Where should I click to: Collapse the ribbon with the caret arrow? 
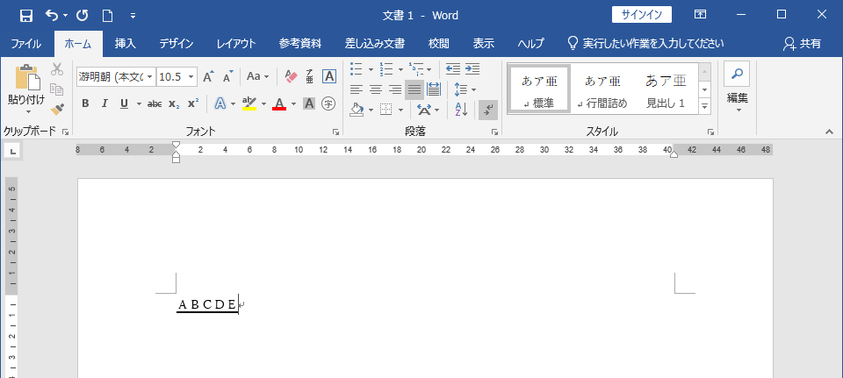(830, 132)
